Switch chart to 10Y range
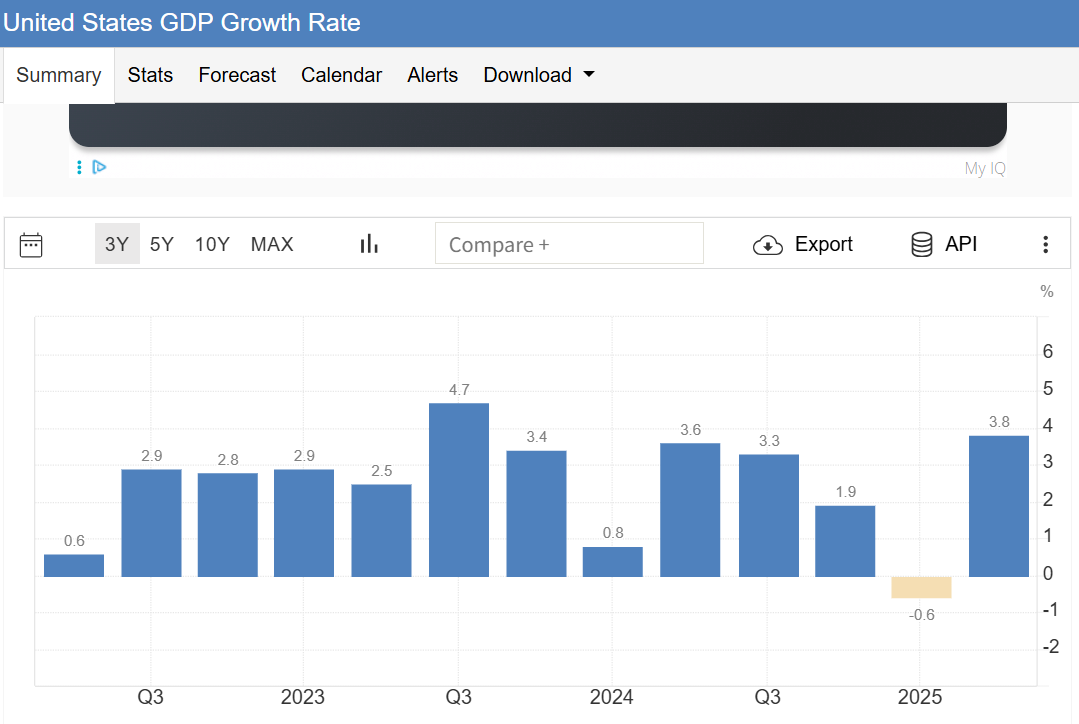The width and height of the screenshot is (1079, 724). point(212,244)
